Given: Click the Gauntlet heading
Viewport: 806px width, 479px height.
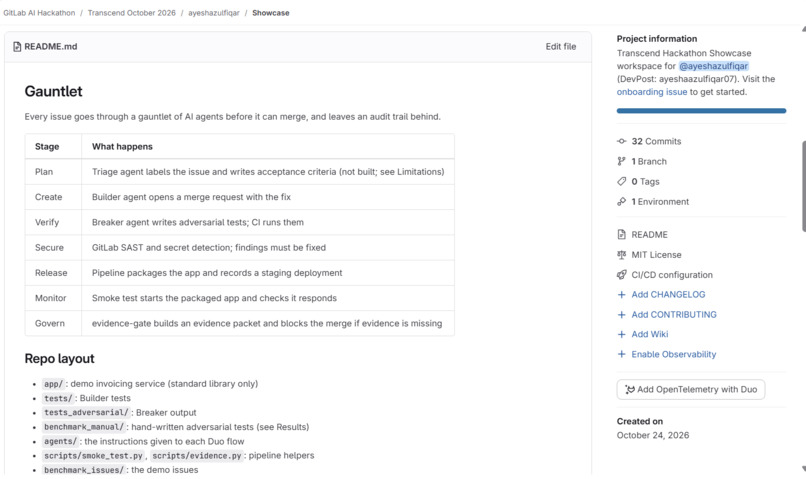Looking at the screenshot, I should point(53,91).
